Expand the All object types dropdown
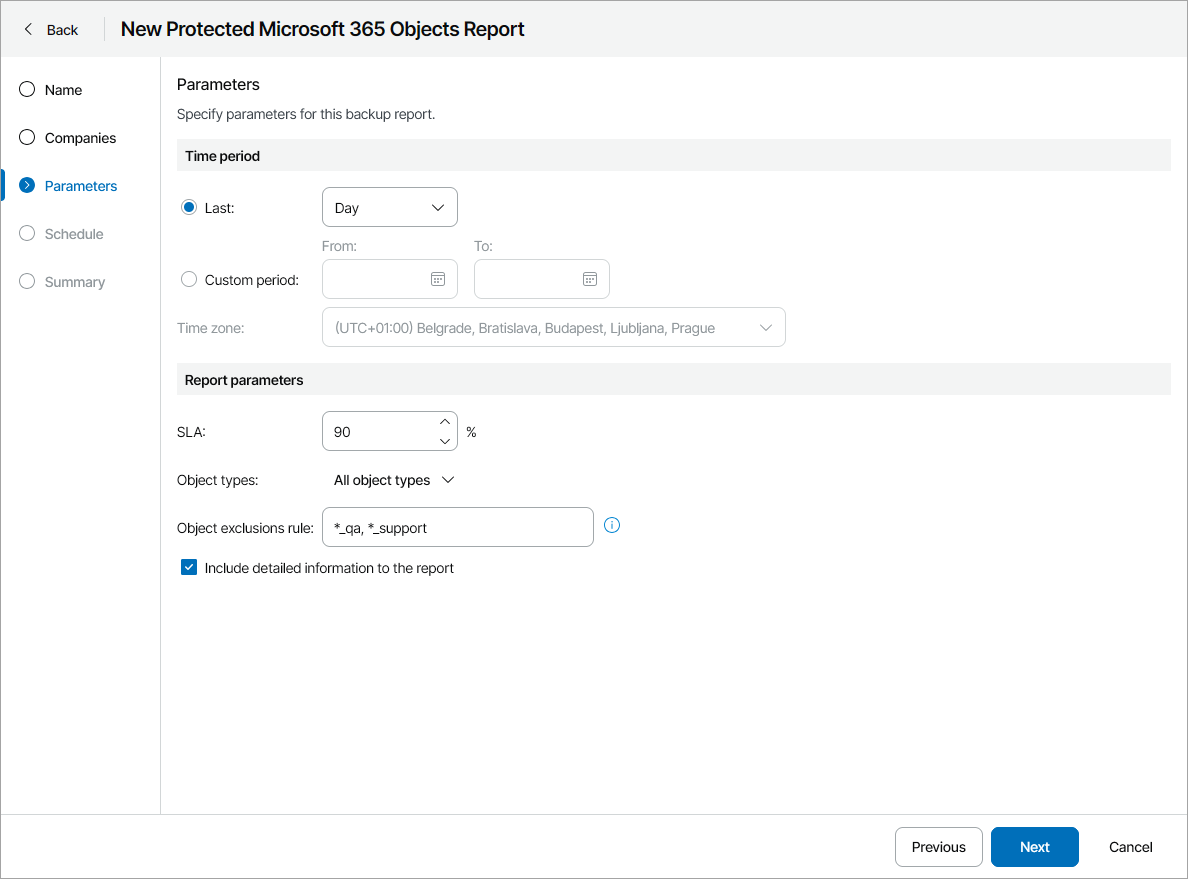1188x879 pixels. tap(394, 480)
